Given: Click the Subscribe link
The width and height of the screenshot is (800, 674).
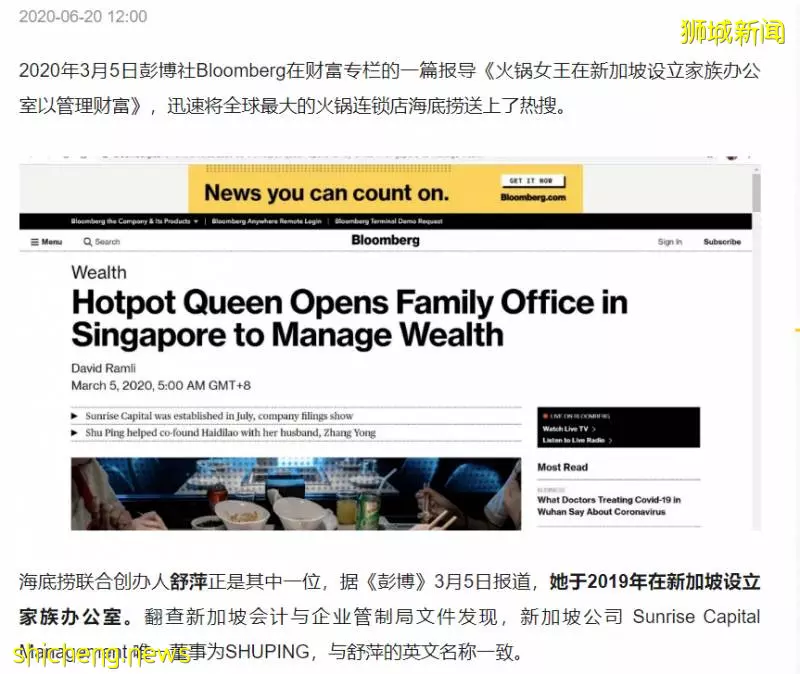Looking at the screenshot, I should [x=722, y=242].
